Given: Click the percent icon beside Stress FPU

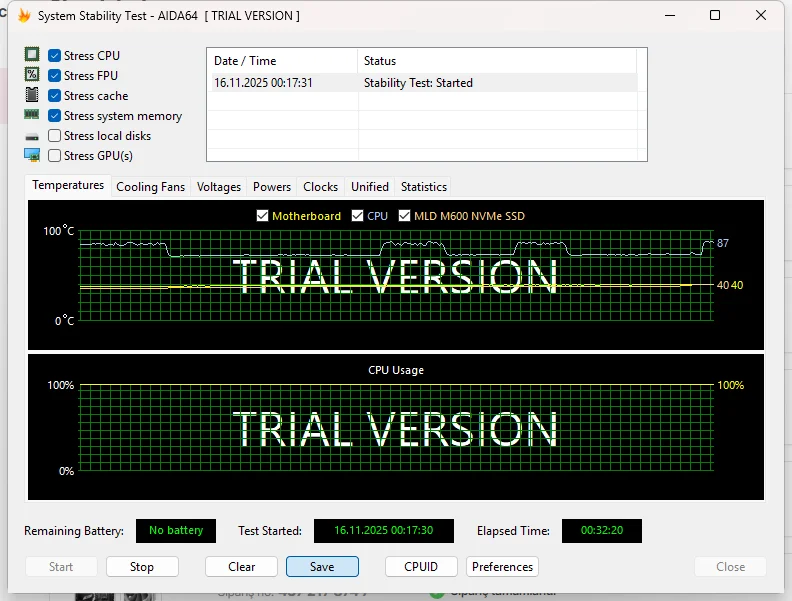Looking at the screenshot, I should click(x=32, y=75).
